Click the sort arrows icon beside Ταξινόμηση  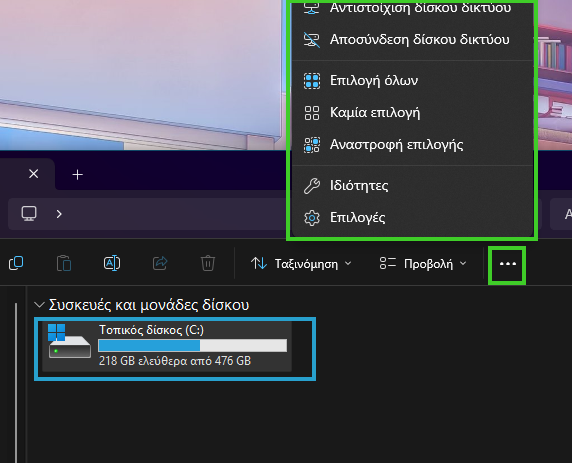pos(259,263)
